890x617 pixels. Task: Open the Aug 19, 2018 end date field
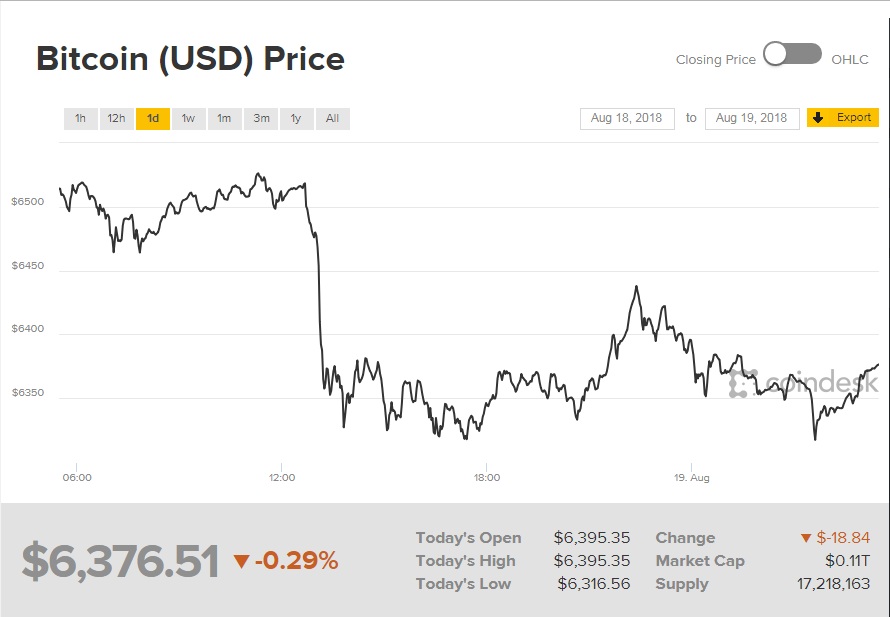(x=752, y=119)
